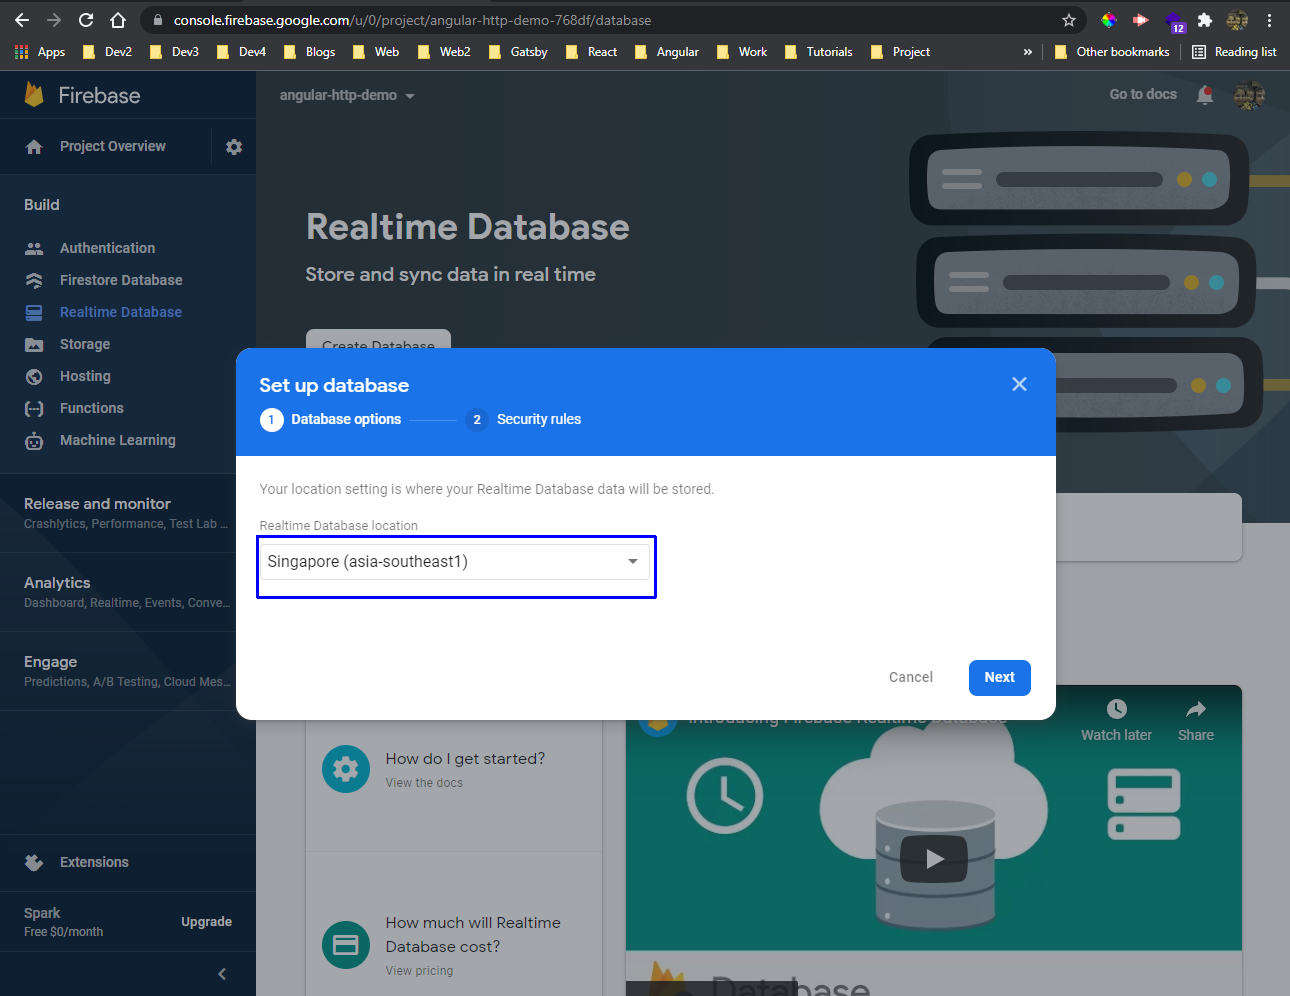Open the Gatsby bookmarks folder

[x=518, y=52]
